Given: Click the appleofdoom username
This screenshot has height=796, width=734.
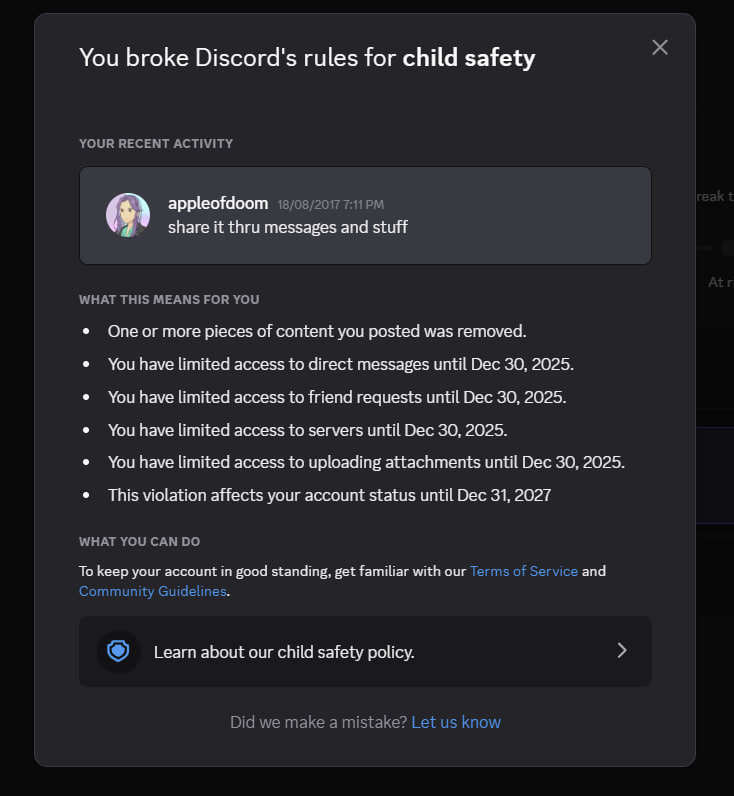Looking at the screenshot, I should click(218, 203).
